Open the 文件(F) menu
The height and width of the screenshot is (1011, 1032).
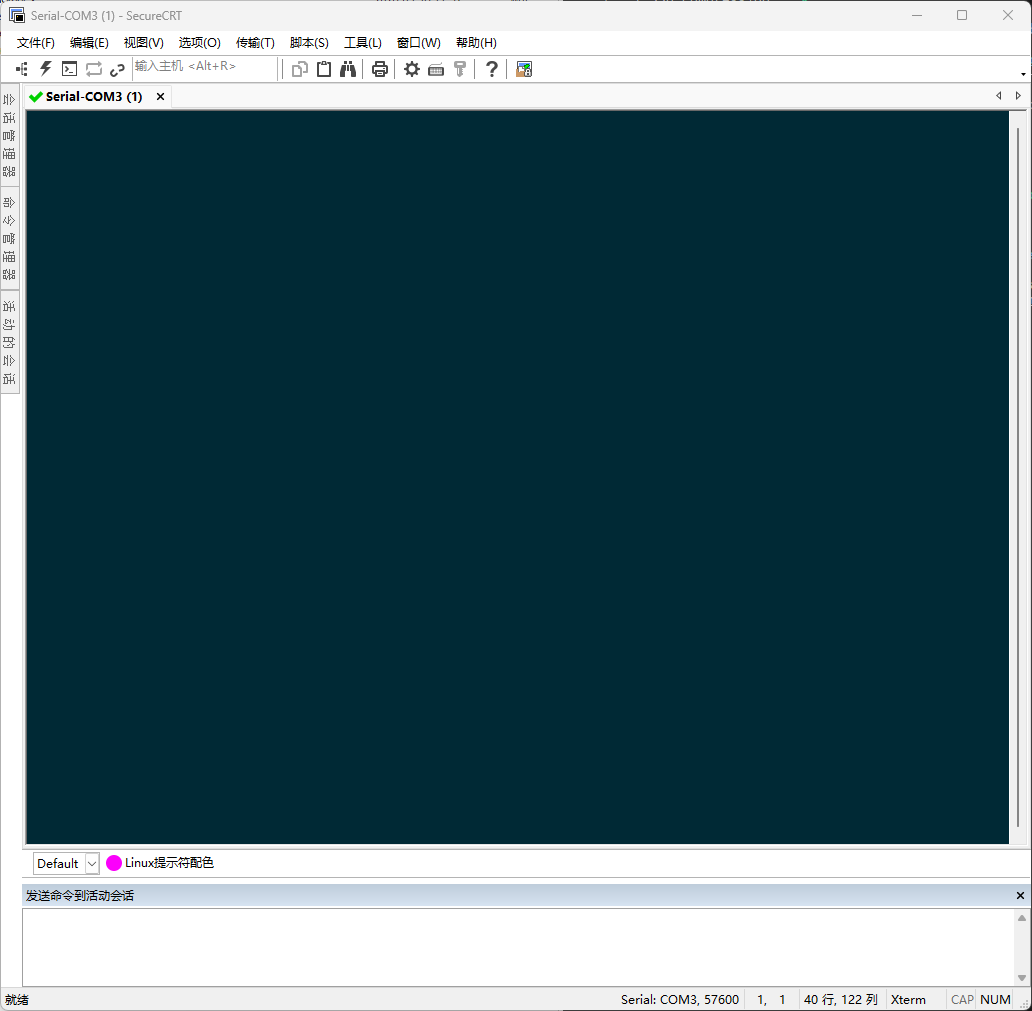click(x=36, y=43)
